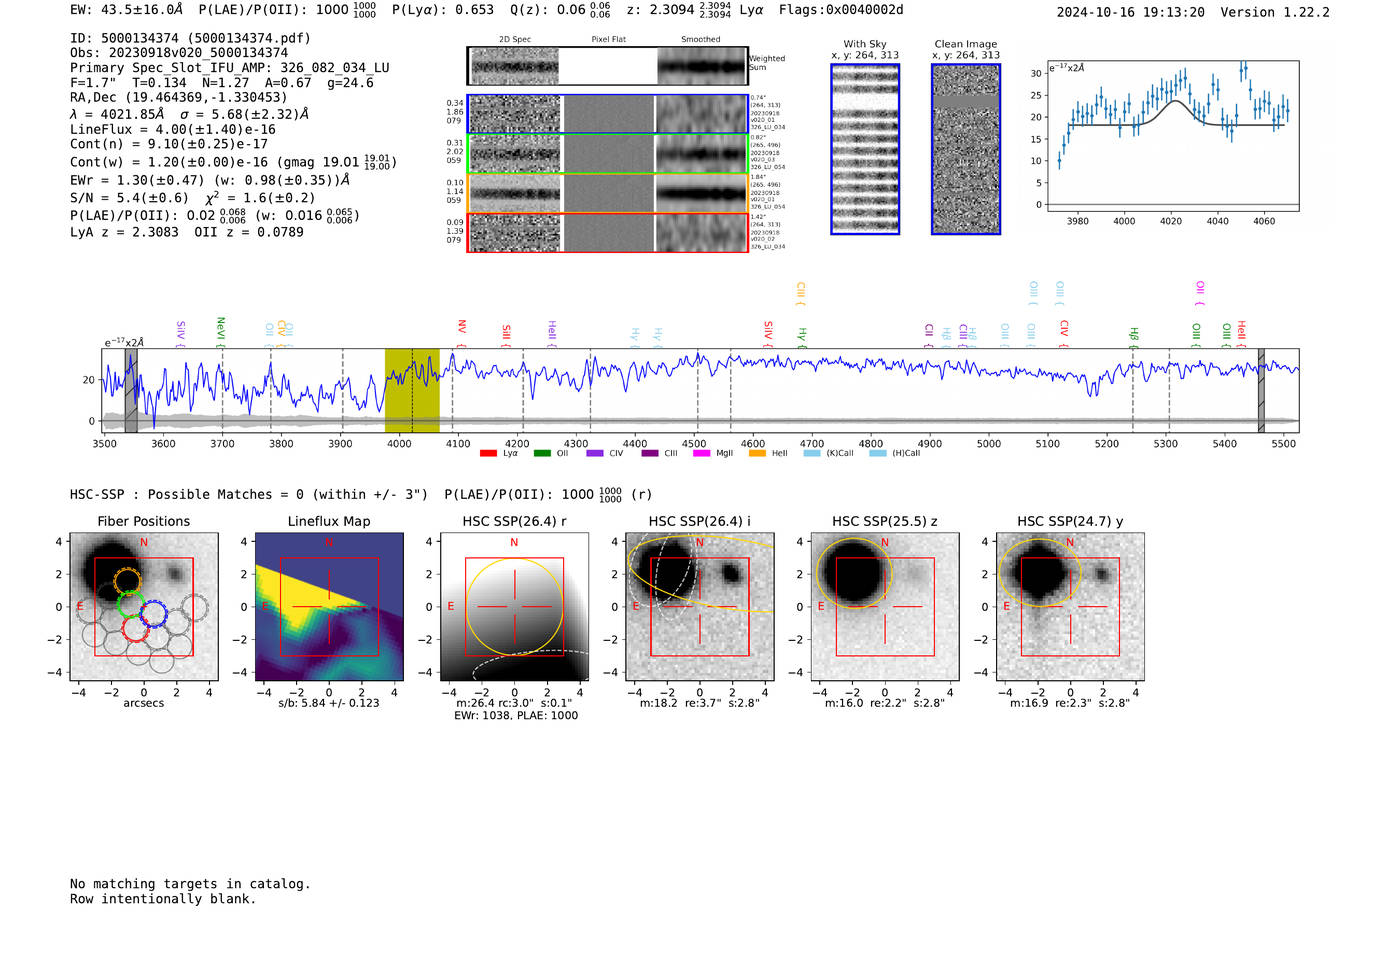Click the 'S/N = 5.4(±0.6)' value
Image resolution: width=1400 pixels, height=953 pixels.
point(129,198)
